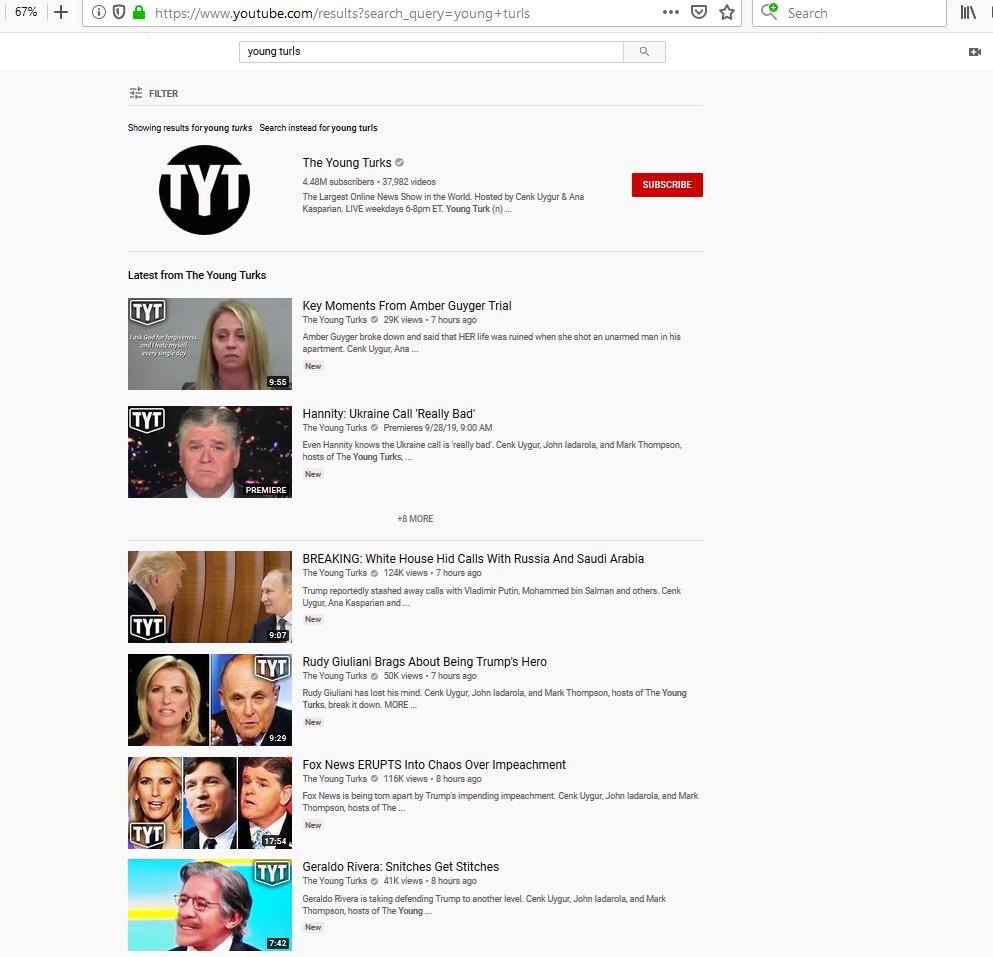Expand the +8 MORE videos row
Viewport: 993px width, 957px height.
pyautogui.click(x=415, y=519)
